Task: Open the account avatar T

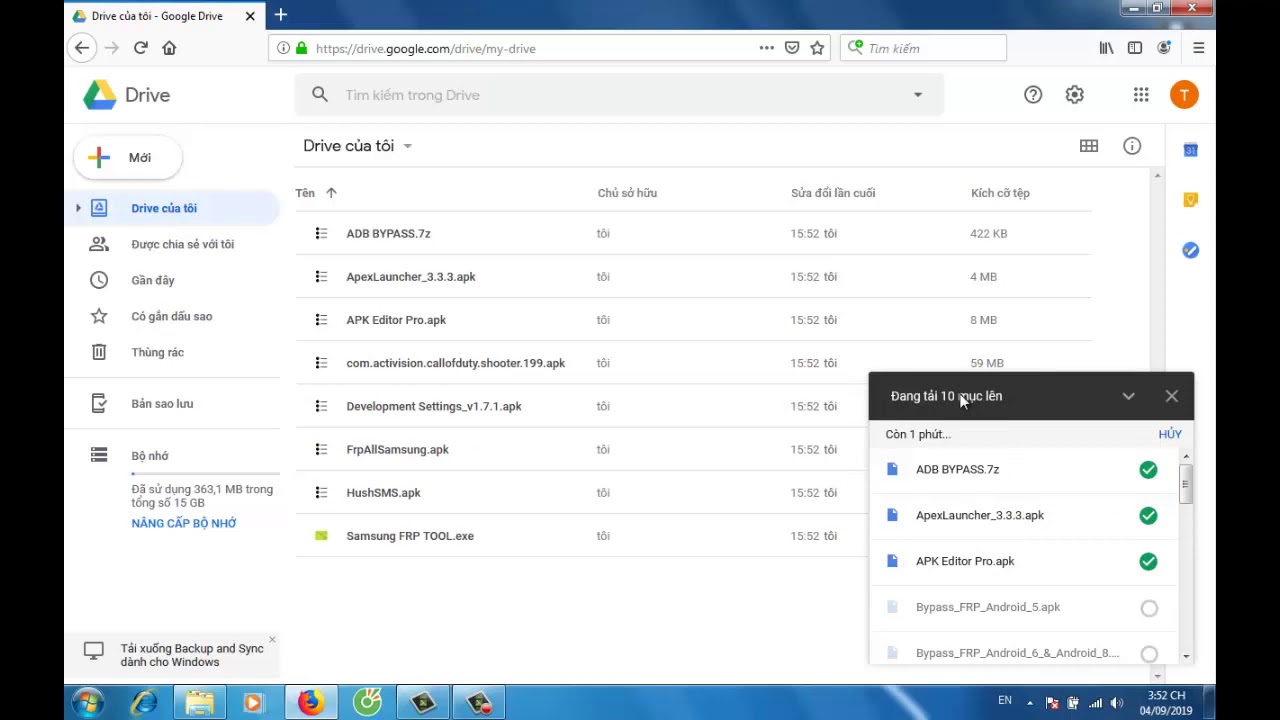Action: 1184,95
